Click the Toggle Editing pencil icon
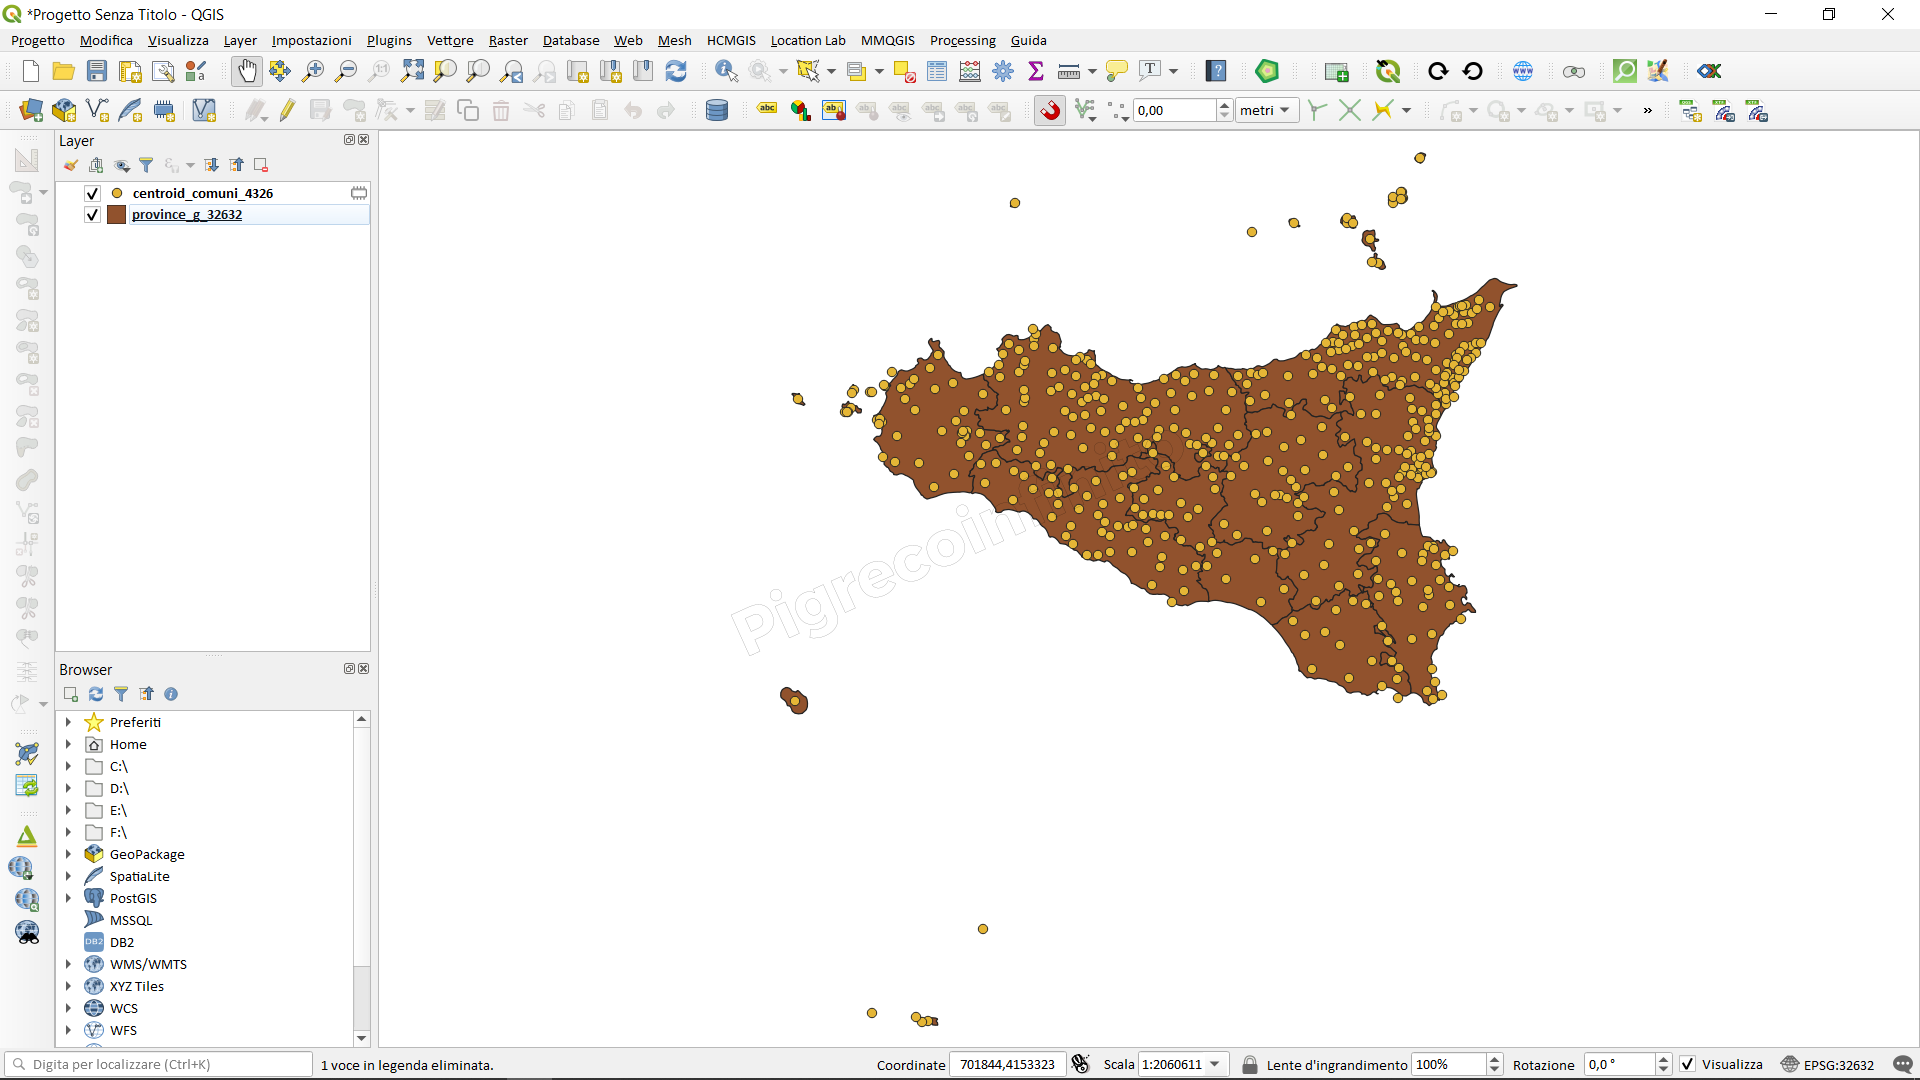Viewport: 1920px width, 1080px height. point(287,110)
